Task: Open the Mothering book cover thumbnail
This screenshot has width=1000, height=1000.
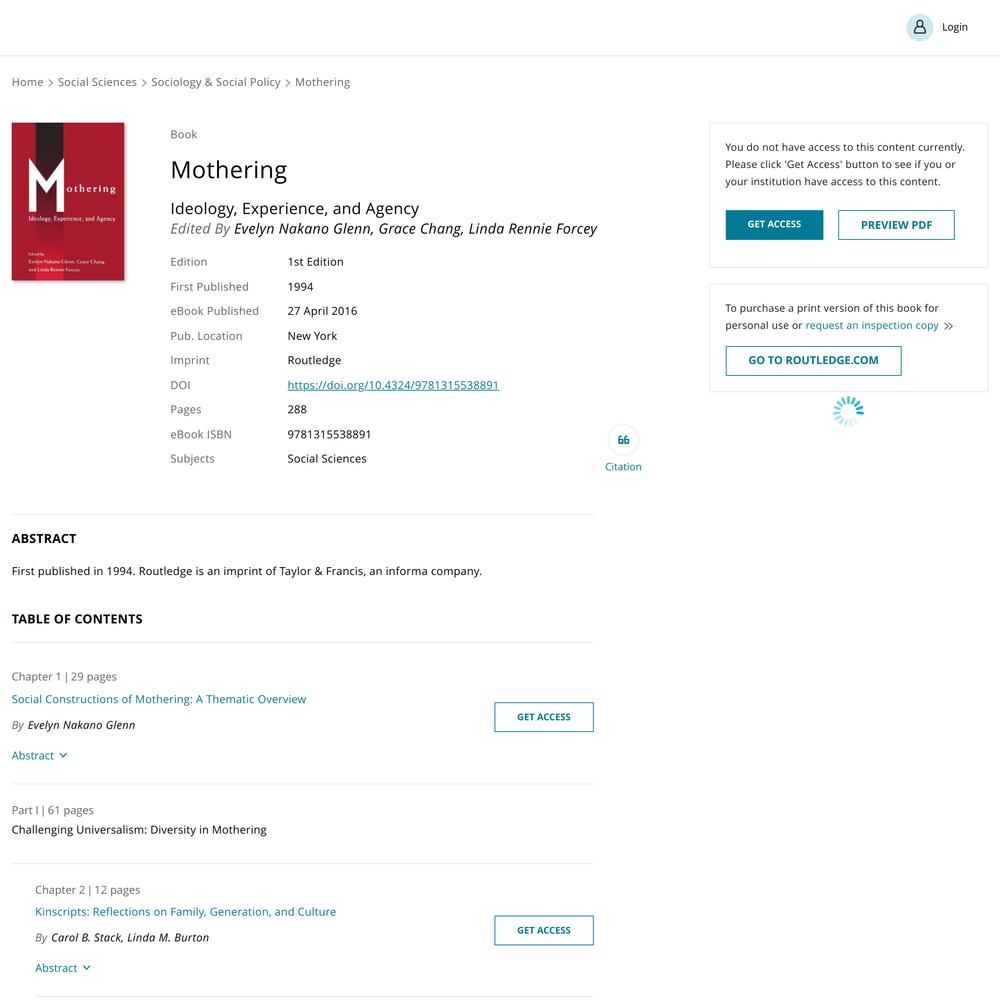Action: tap(68, 202)
